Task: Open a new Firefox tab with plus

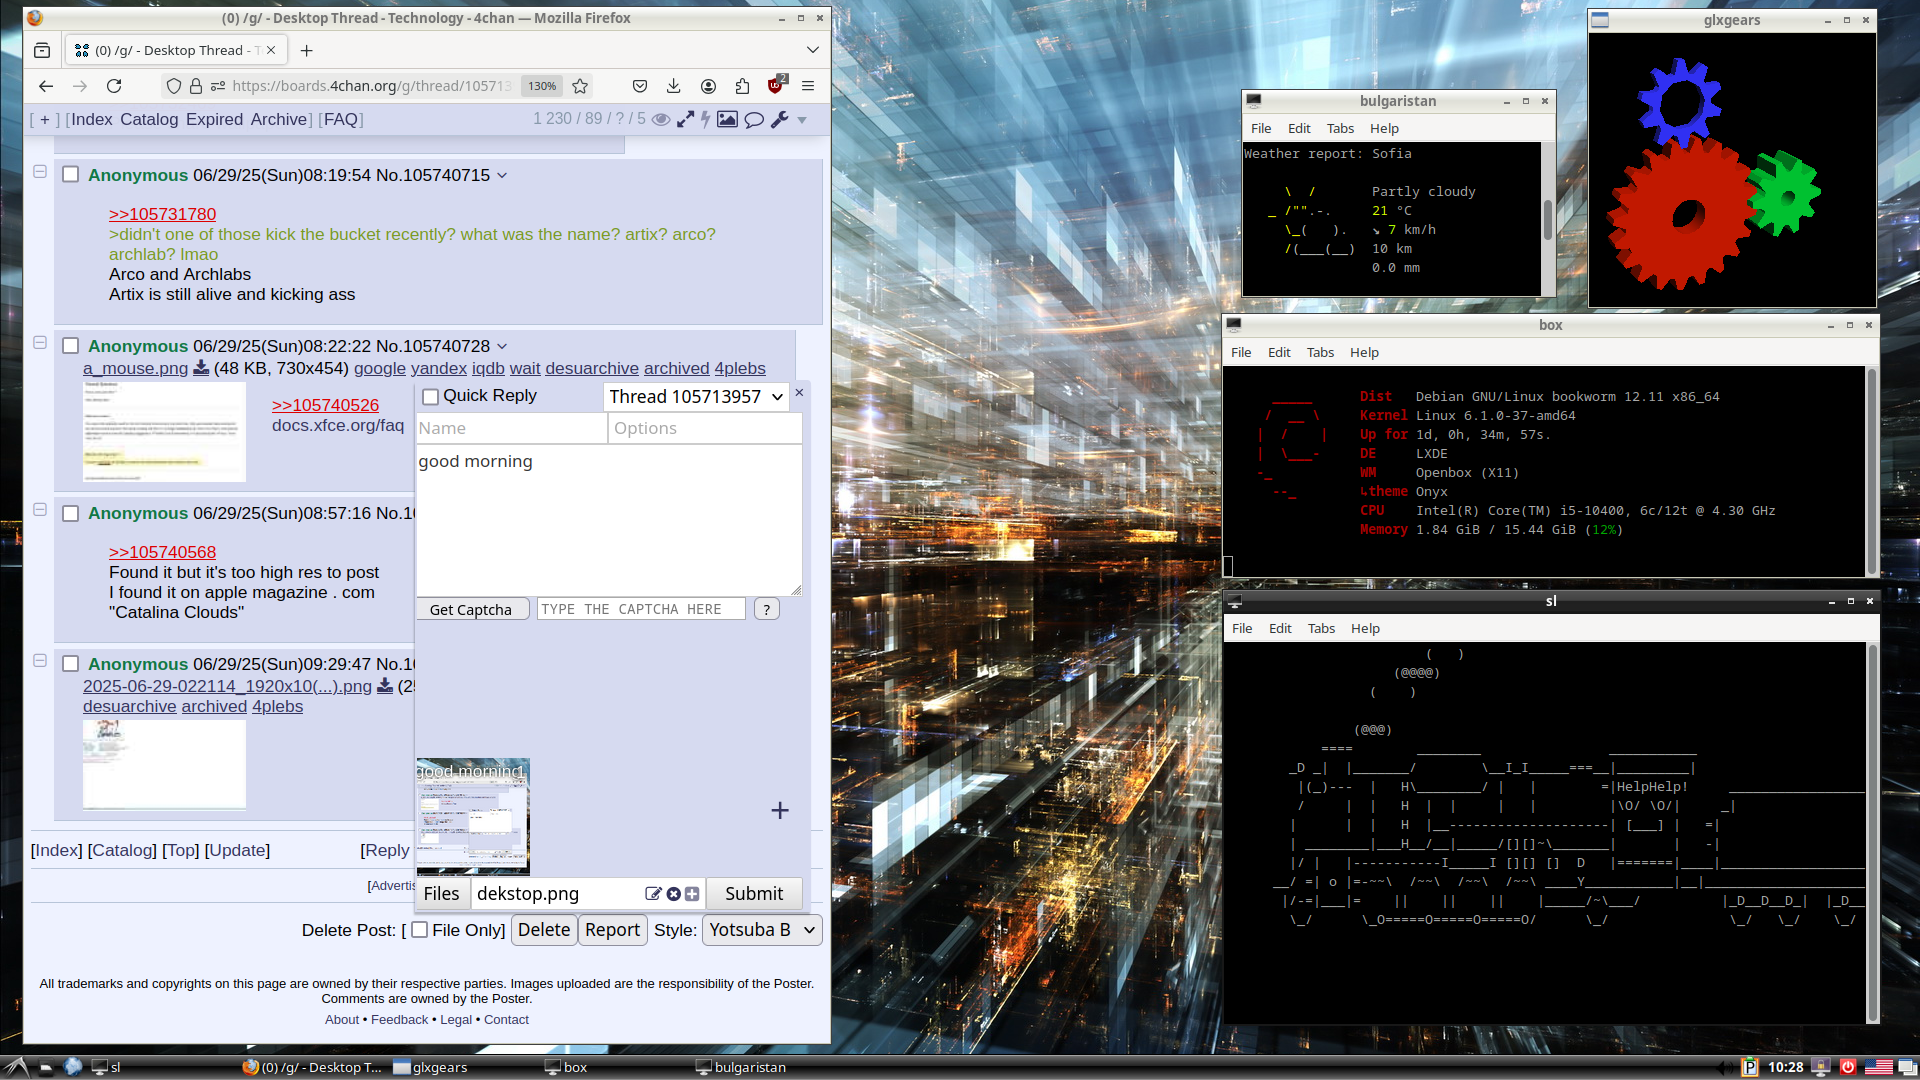Action: [307, 50]
